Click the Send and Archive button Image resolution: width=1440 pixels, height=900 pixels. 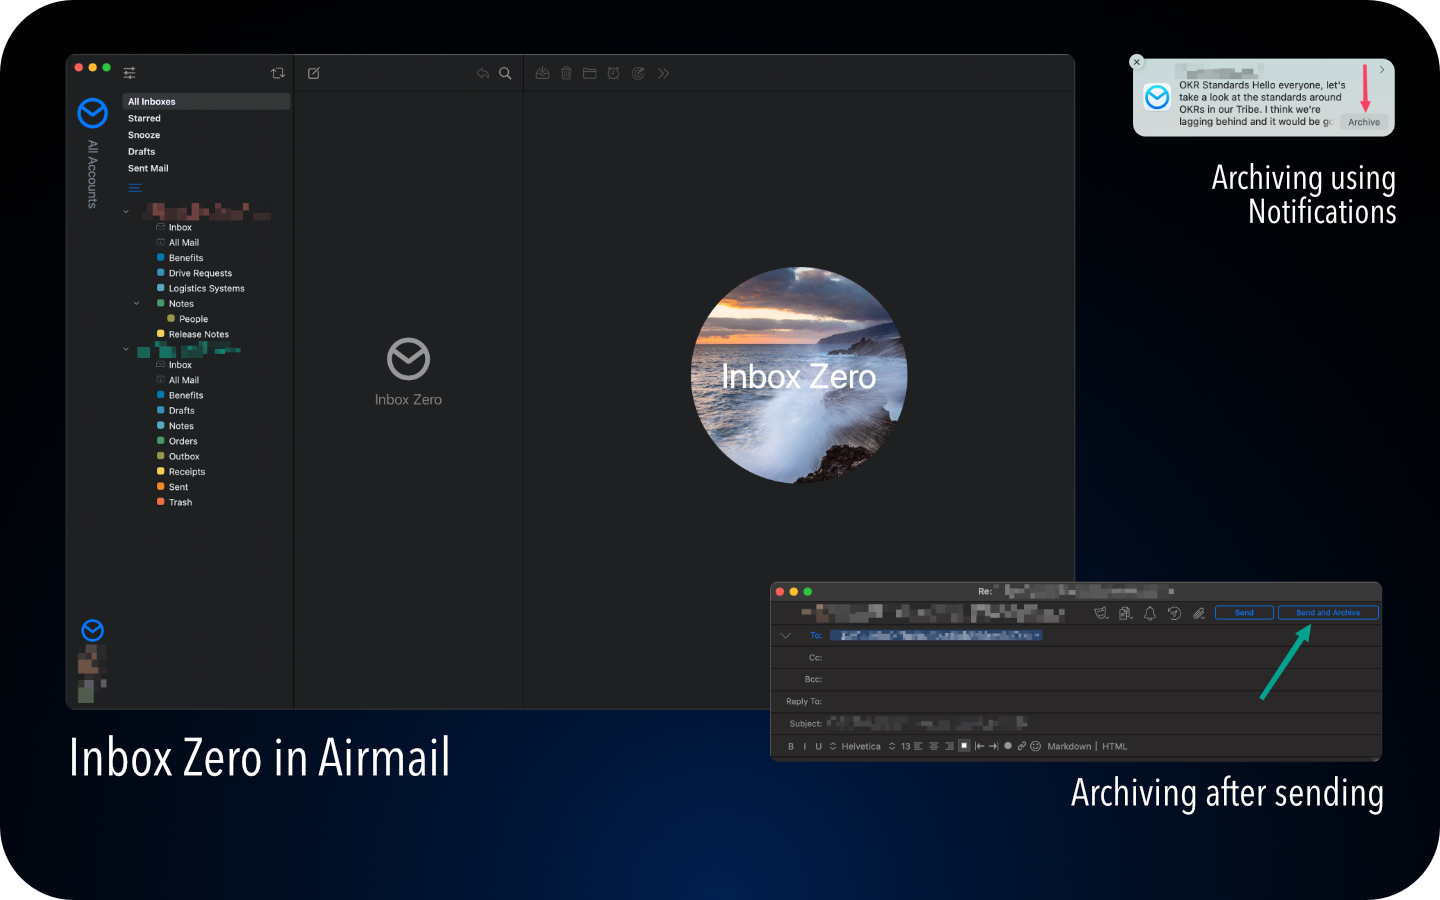[x=1328, y=613]
